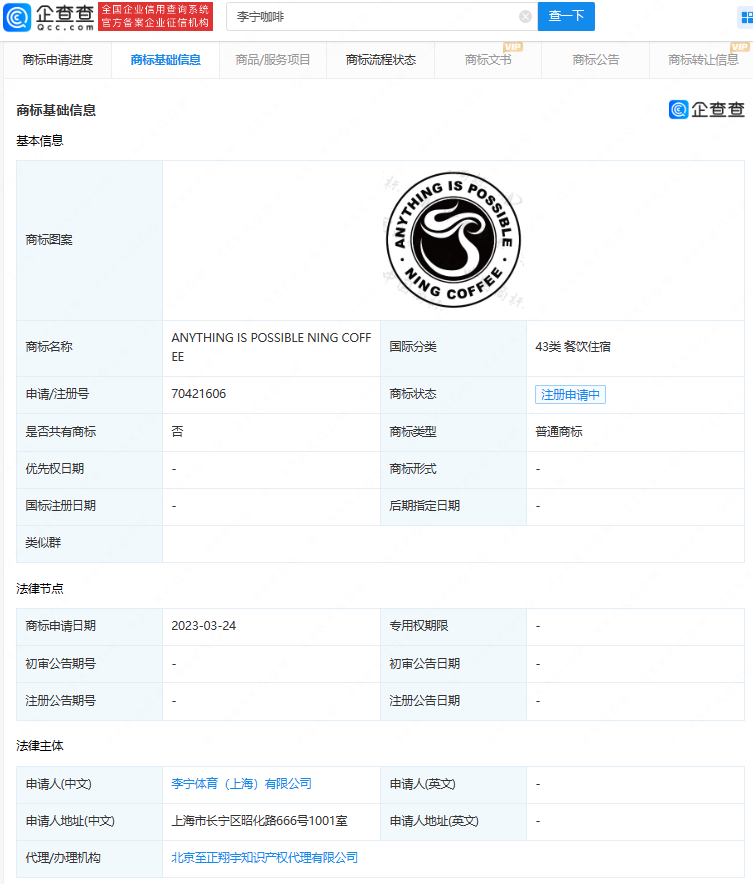
Task: Click the 类似群 row label
Action: (x=43, y=542)
